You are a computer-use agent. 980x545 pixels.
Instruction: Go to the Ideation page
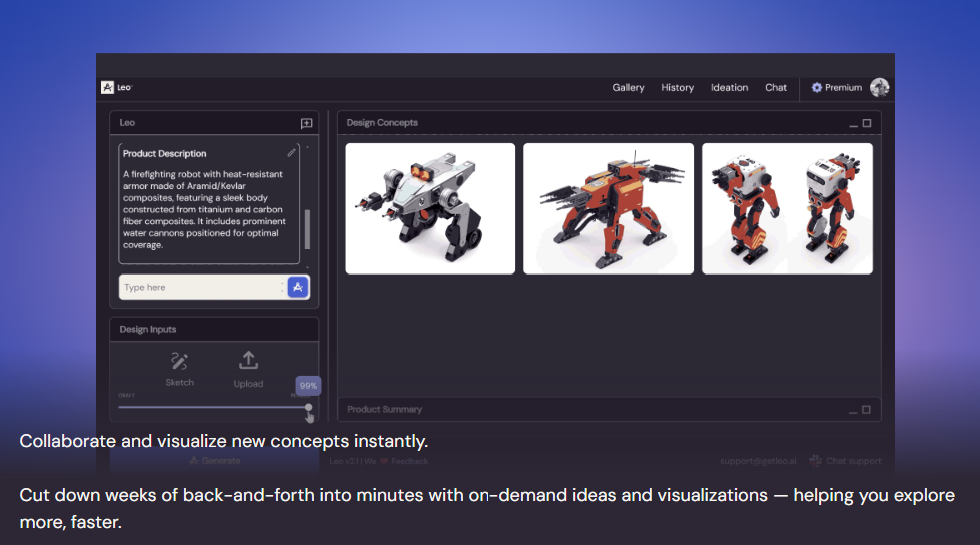point(729,88)
